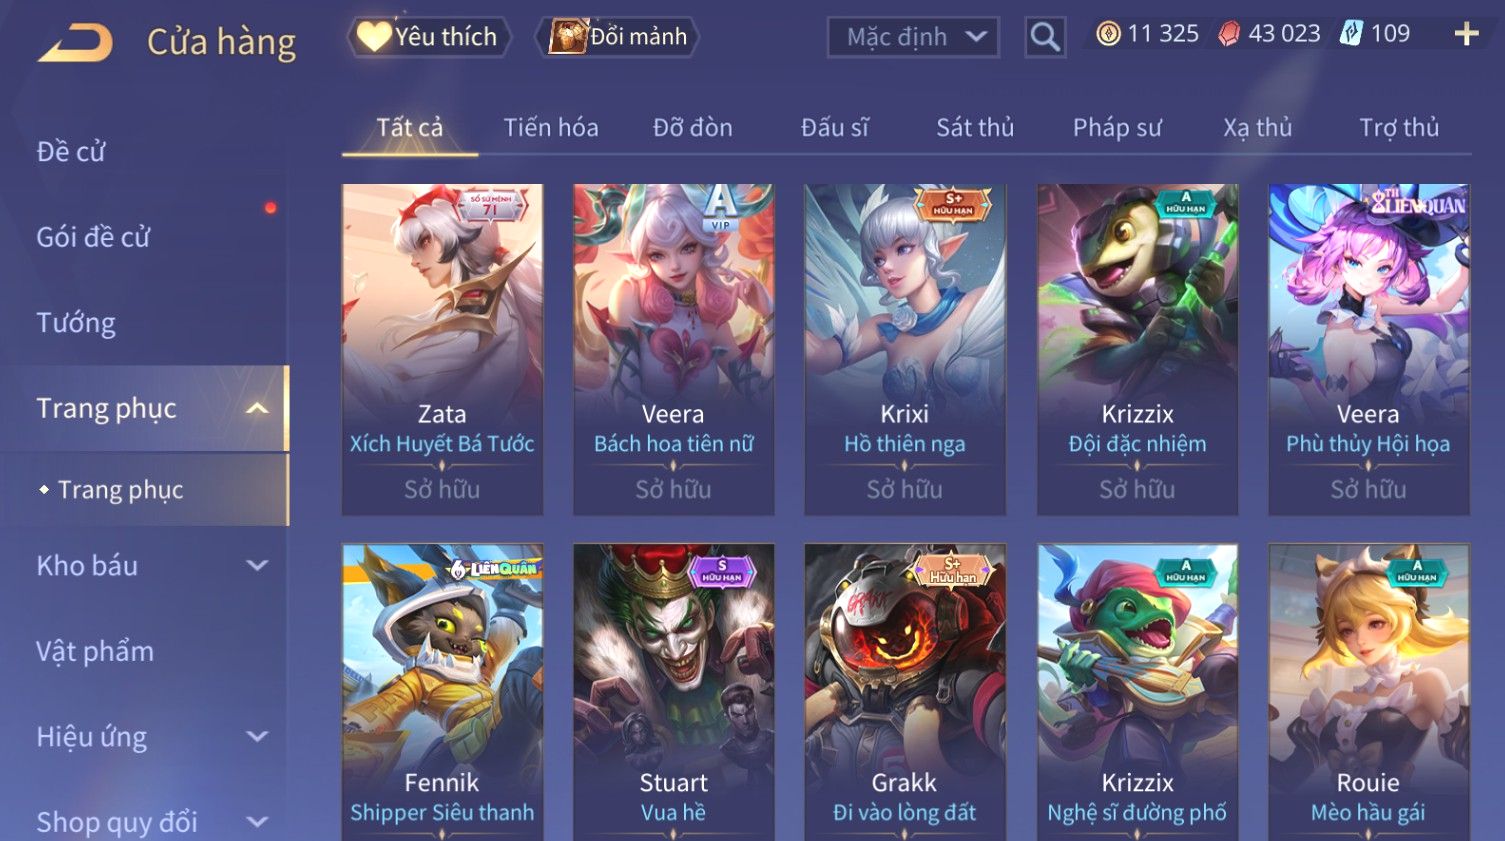Viewport: 1505px width, 841px height.
Task: Open the Mặc định sort dropdown
Action: click(x=913, y=38)
